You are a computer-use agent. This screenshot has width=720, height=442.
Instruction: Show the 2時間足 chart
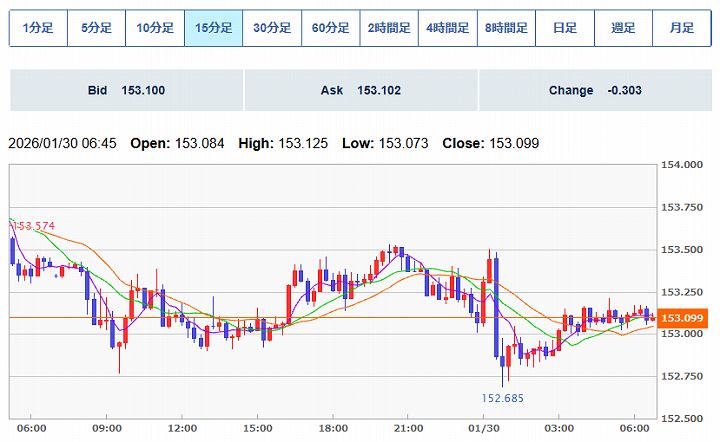(x=389, y=28)
